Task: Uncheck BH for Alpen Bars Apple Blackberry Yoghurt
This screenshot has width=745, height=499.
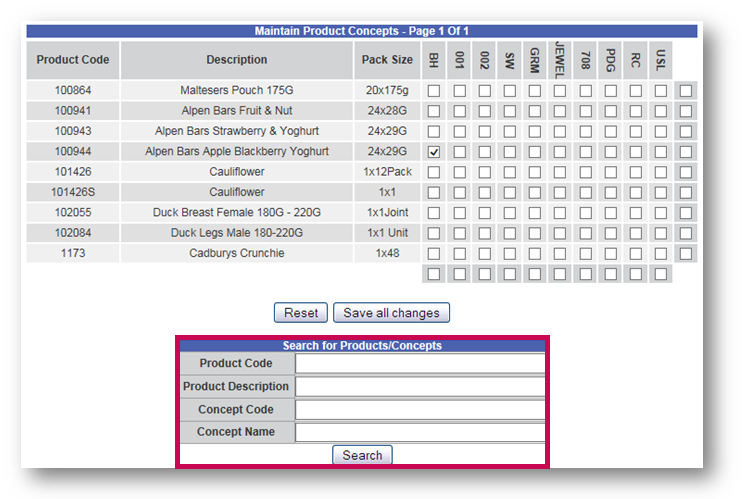Action: click(434, 152)
